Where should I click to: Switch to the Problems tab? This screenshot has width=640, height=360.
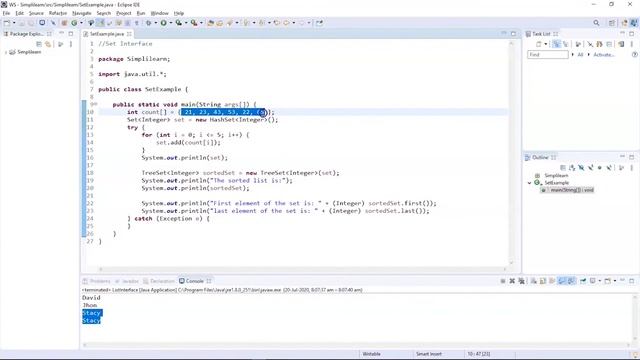(97, 281)
